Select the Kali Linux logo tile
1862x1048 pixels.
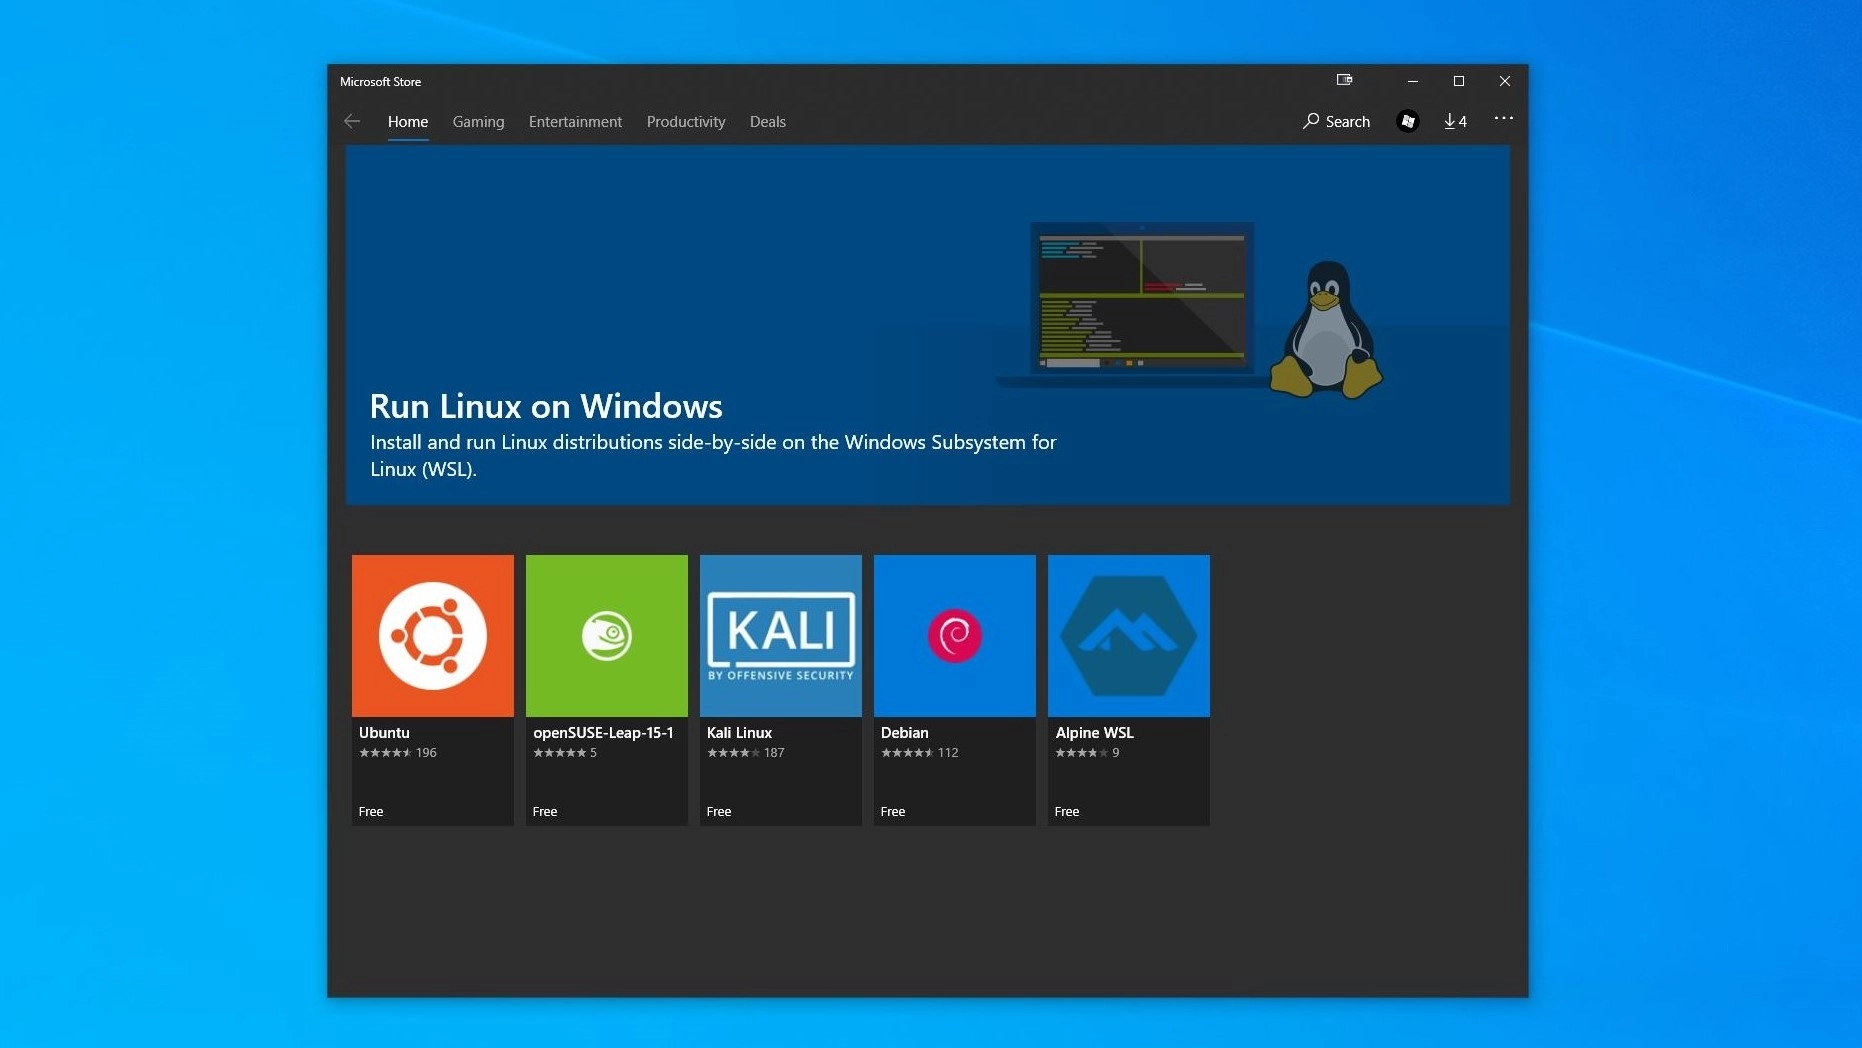pos(781,636)
